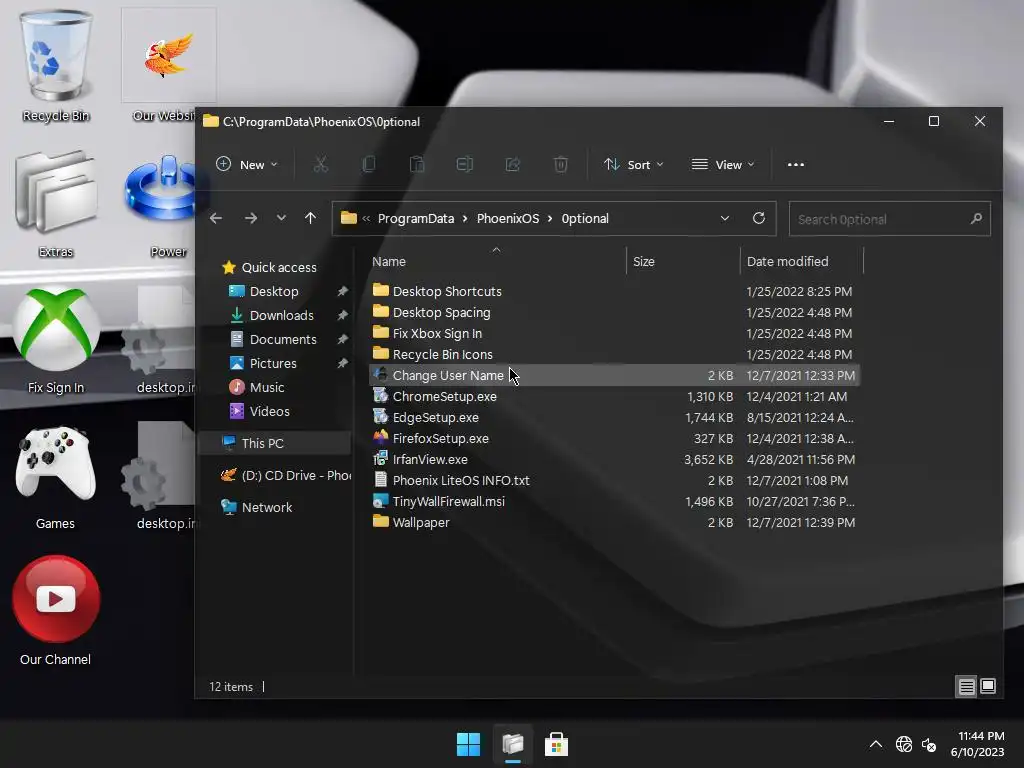
Task: Click the Share icon in toolbar
Action: (513, 165)
